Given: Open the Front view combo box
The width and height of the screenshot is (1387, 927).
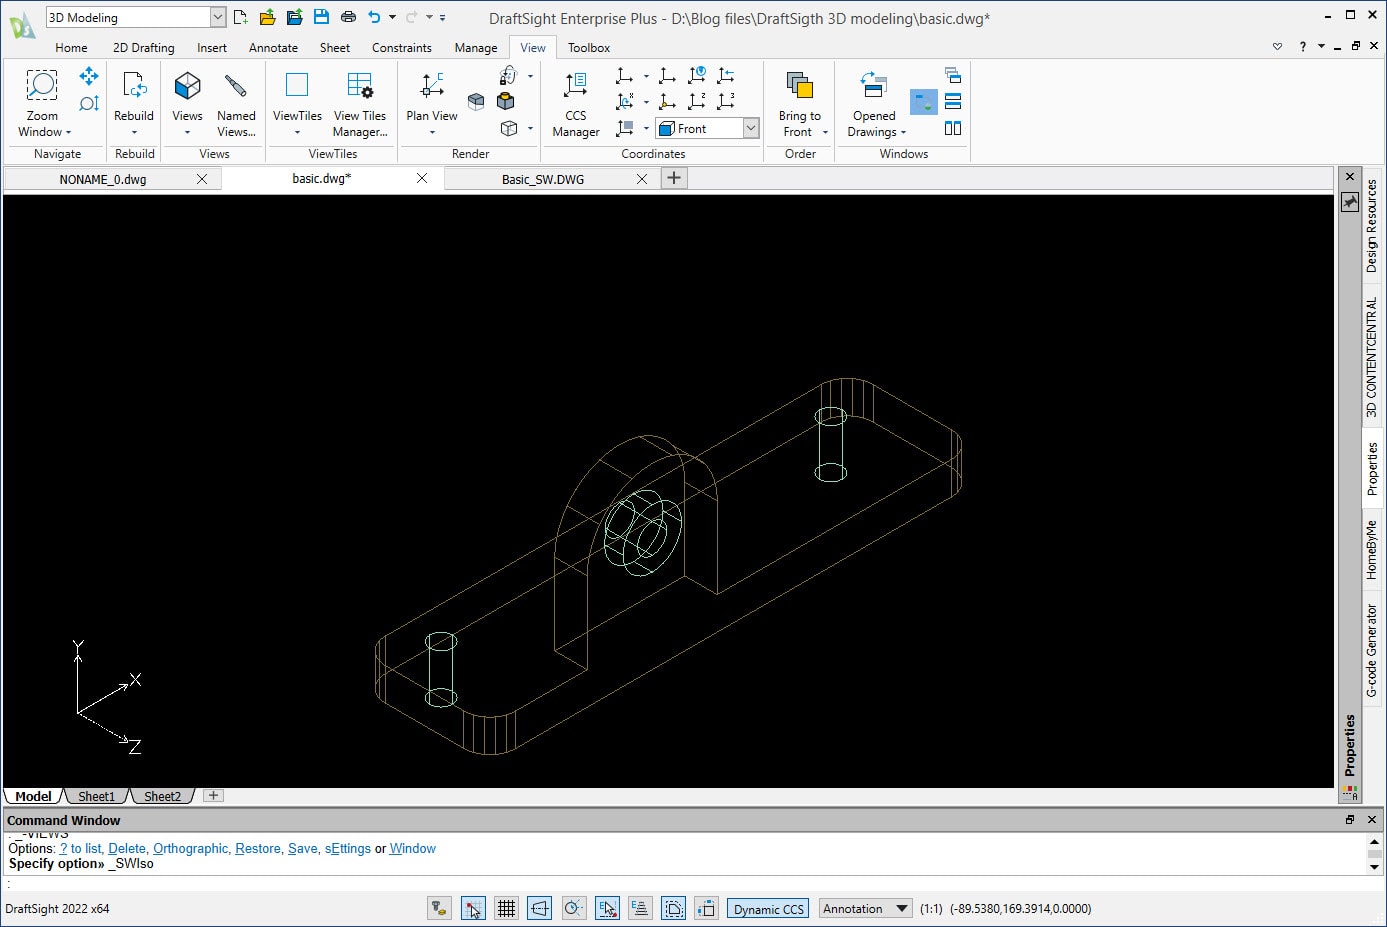Looking at the screenshot, I should click(x=708, y=128).
